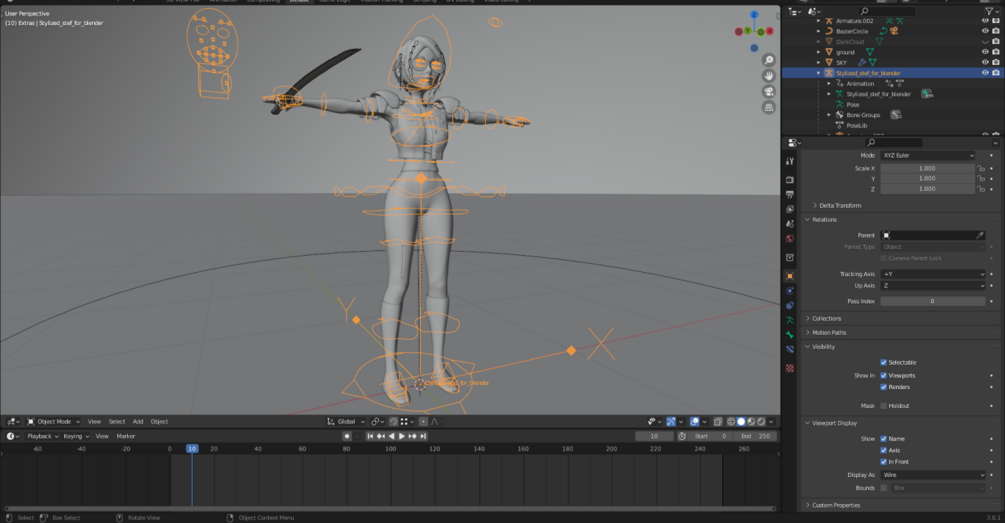The height and width of the screenshot is (523, 1005).
Task: Select solid viewport shading mode
Action: click(741, 422)
